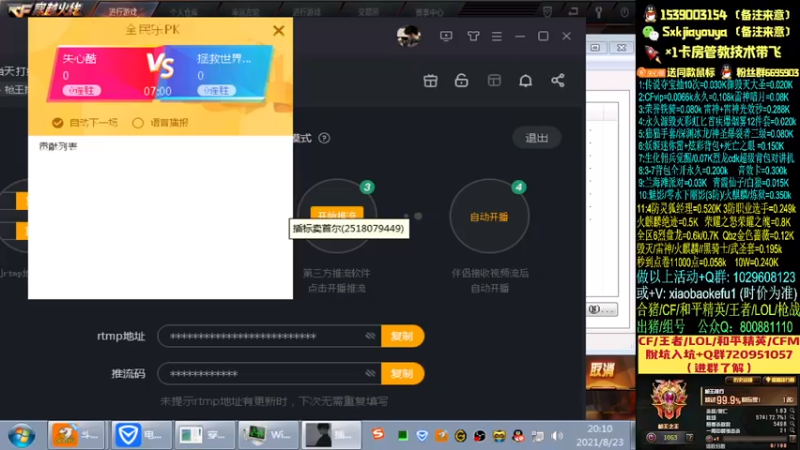This screenshot has width=800, height=450.
Task: Click the wrench settings icon in CF bar
Action: pyautogui.click(x=598, y=12)
